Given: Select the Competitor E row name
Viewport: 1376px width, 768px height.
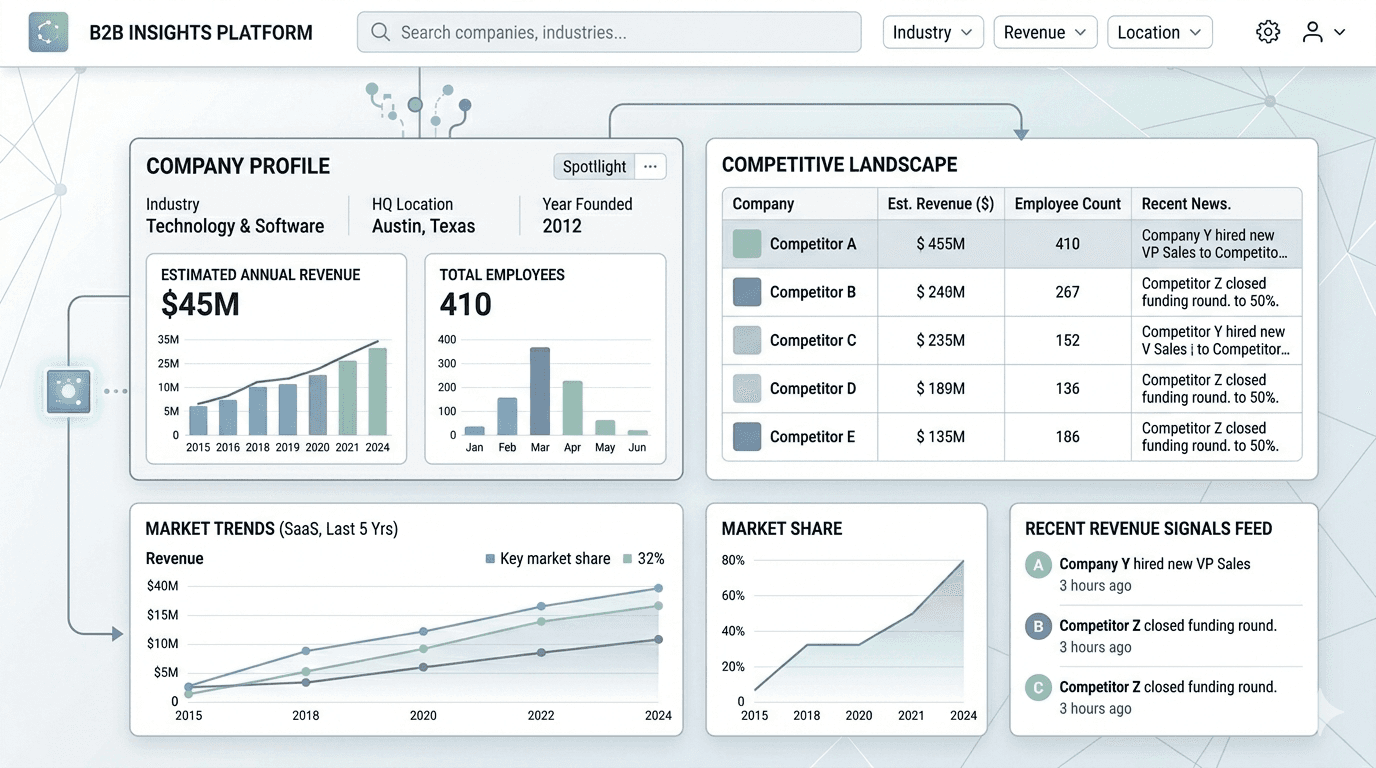Looking at the screenshot, I should (813, 437).
